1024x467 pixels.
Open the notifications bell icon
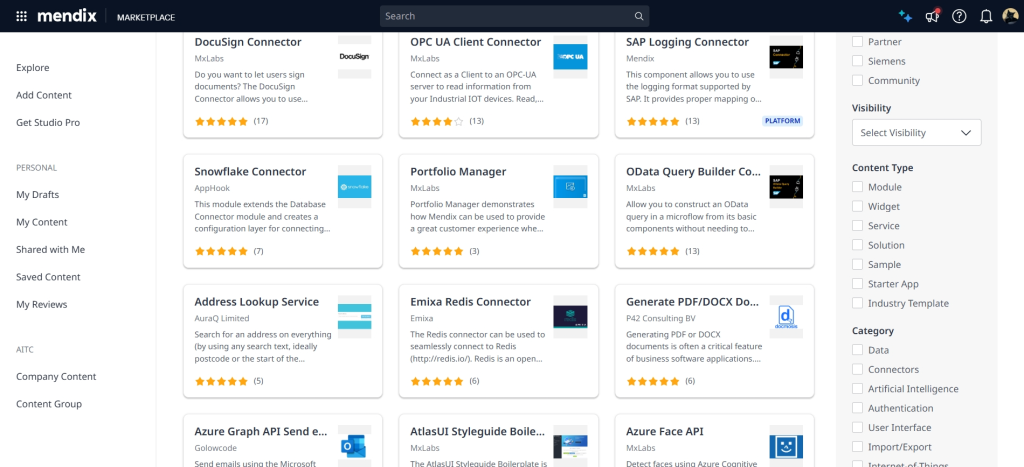(986, 17)
